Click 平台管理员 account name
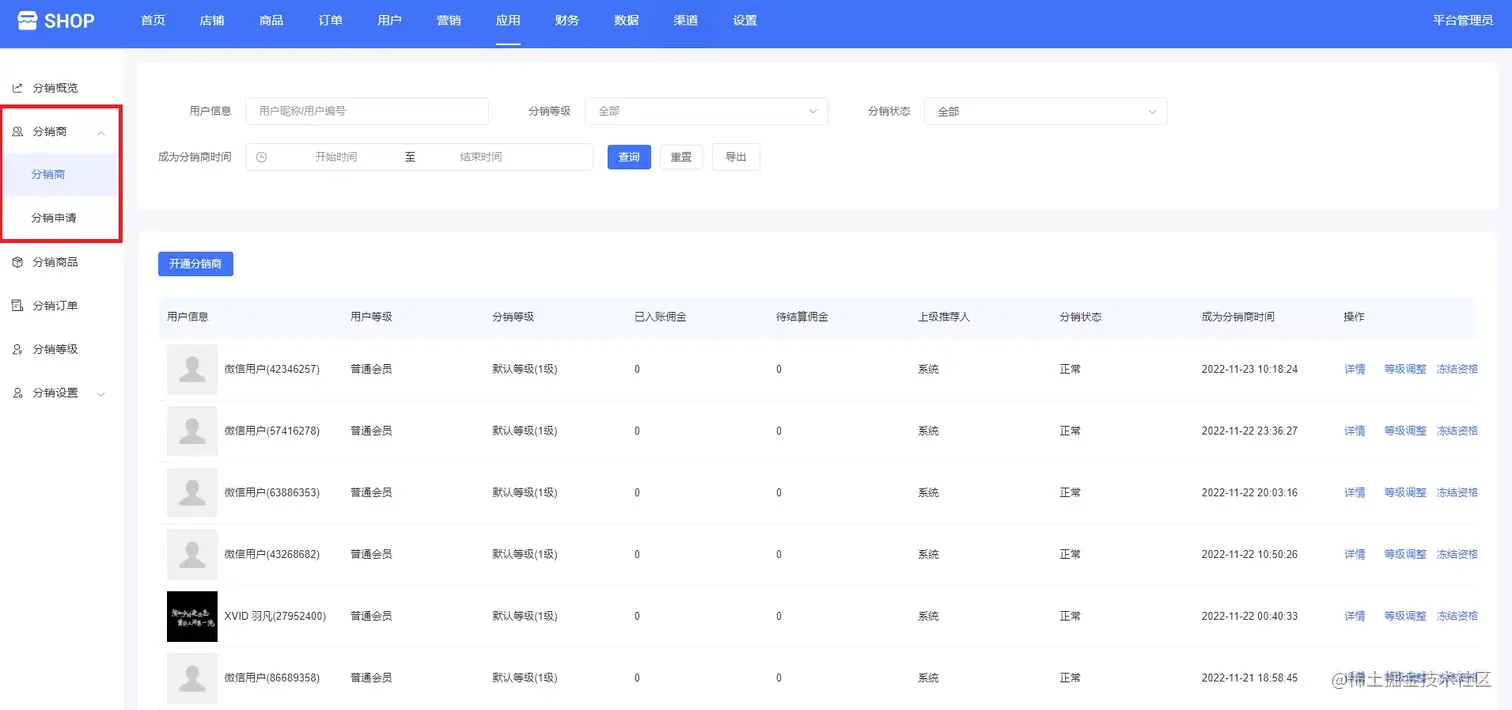Image resolution: width=1512 pixels, height=710 pixels. [1462, 20]
